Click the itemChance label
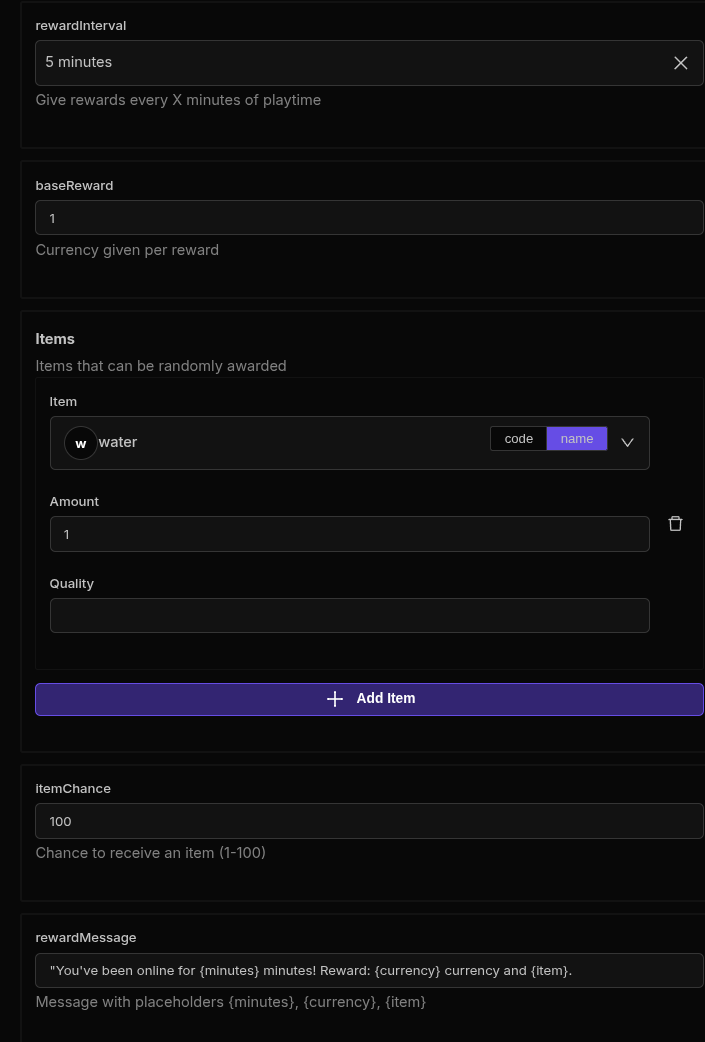Image resolution: width=705 pixels, height=1042 pixels. (73, 789)
